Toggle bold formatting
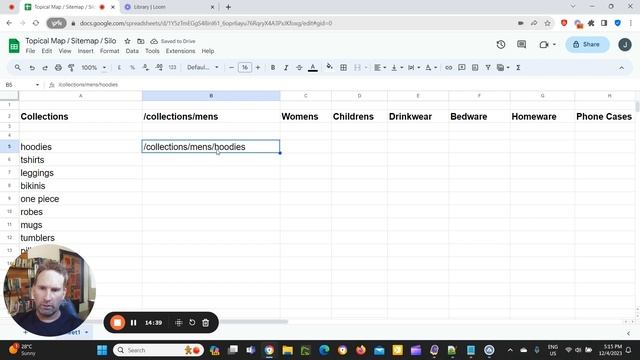The height and width of the screenshot is (360, 640). point(273,67)
